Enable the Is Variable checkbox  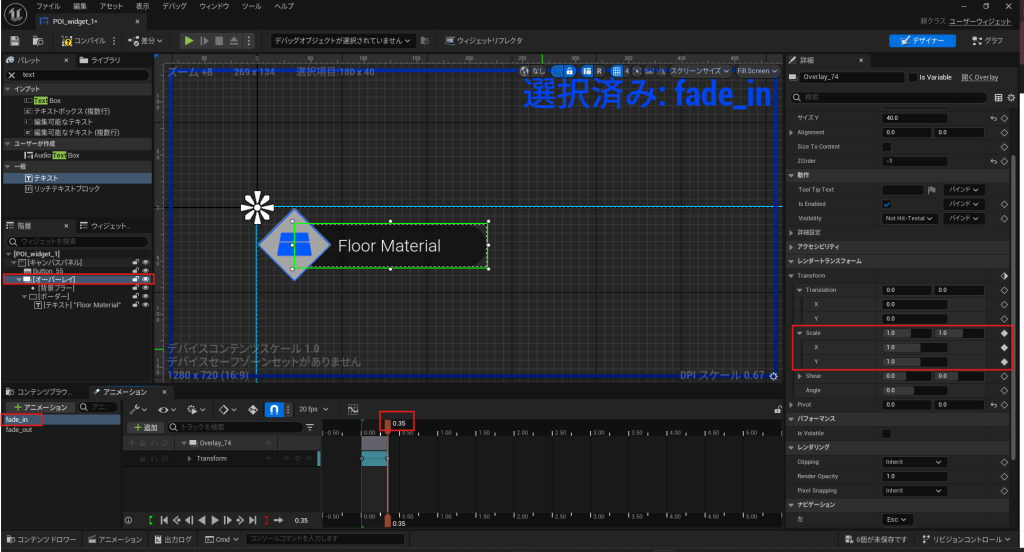(x=911, y=77)
